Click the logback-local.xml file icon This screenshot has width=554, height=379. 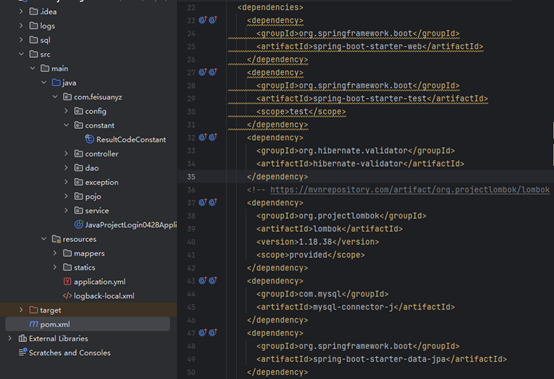click(67, 296)
